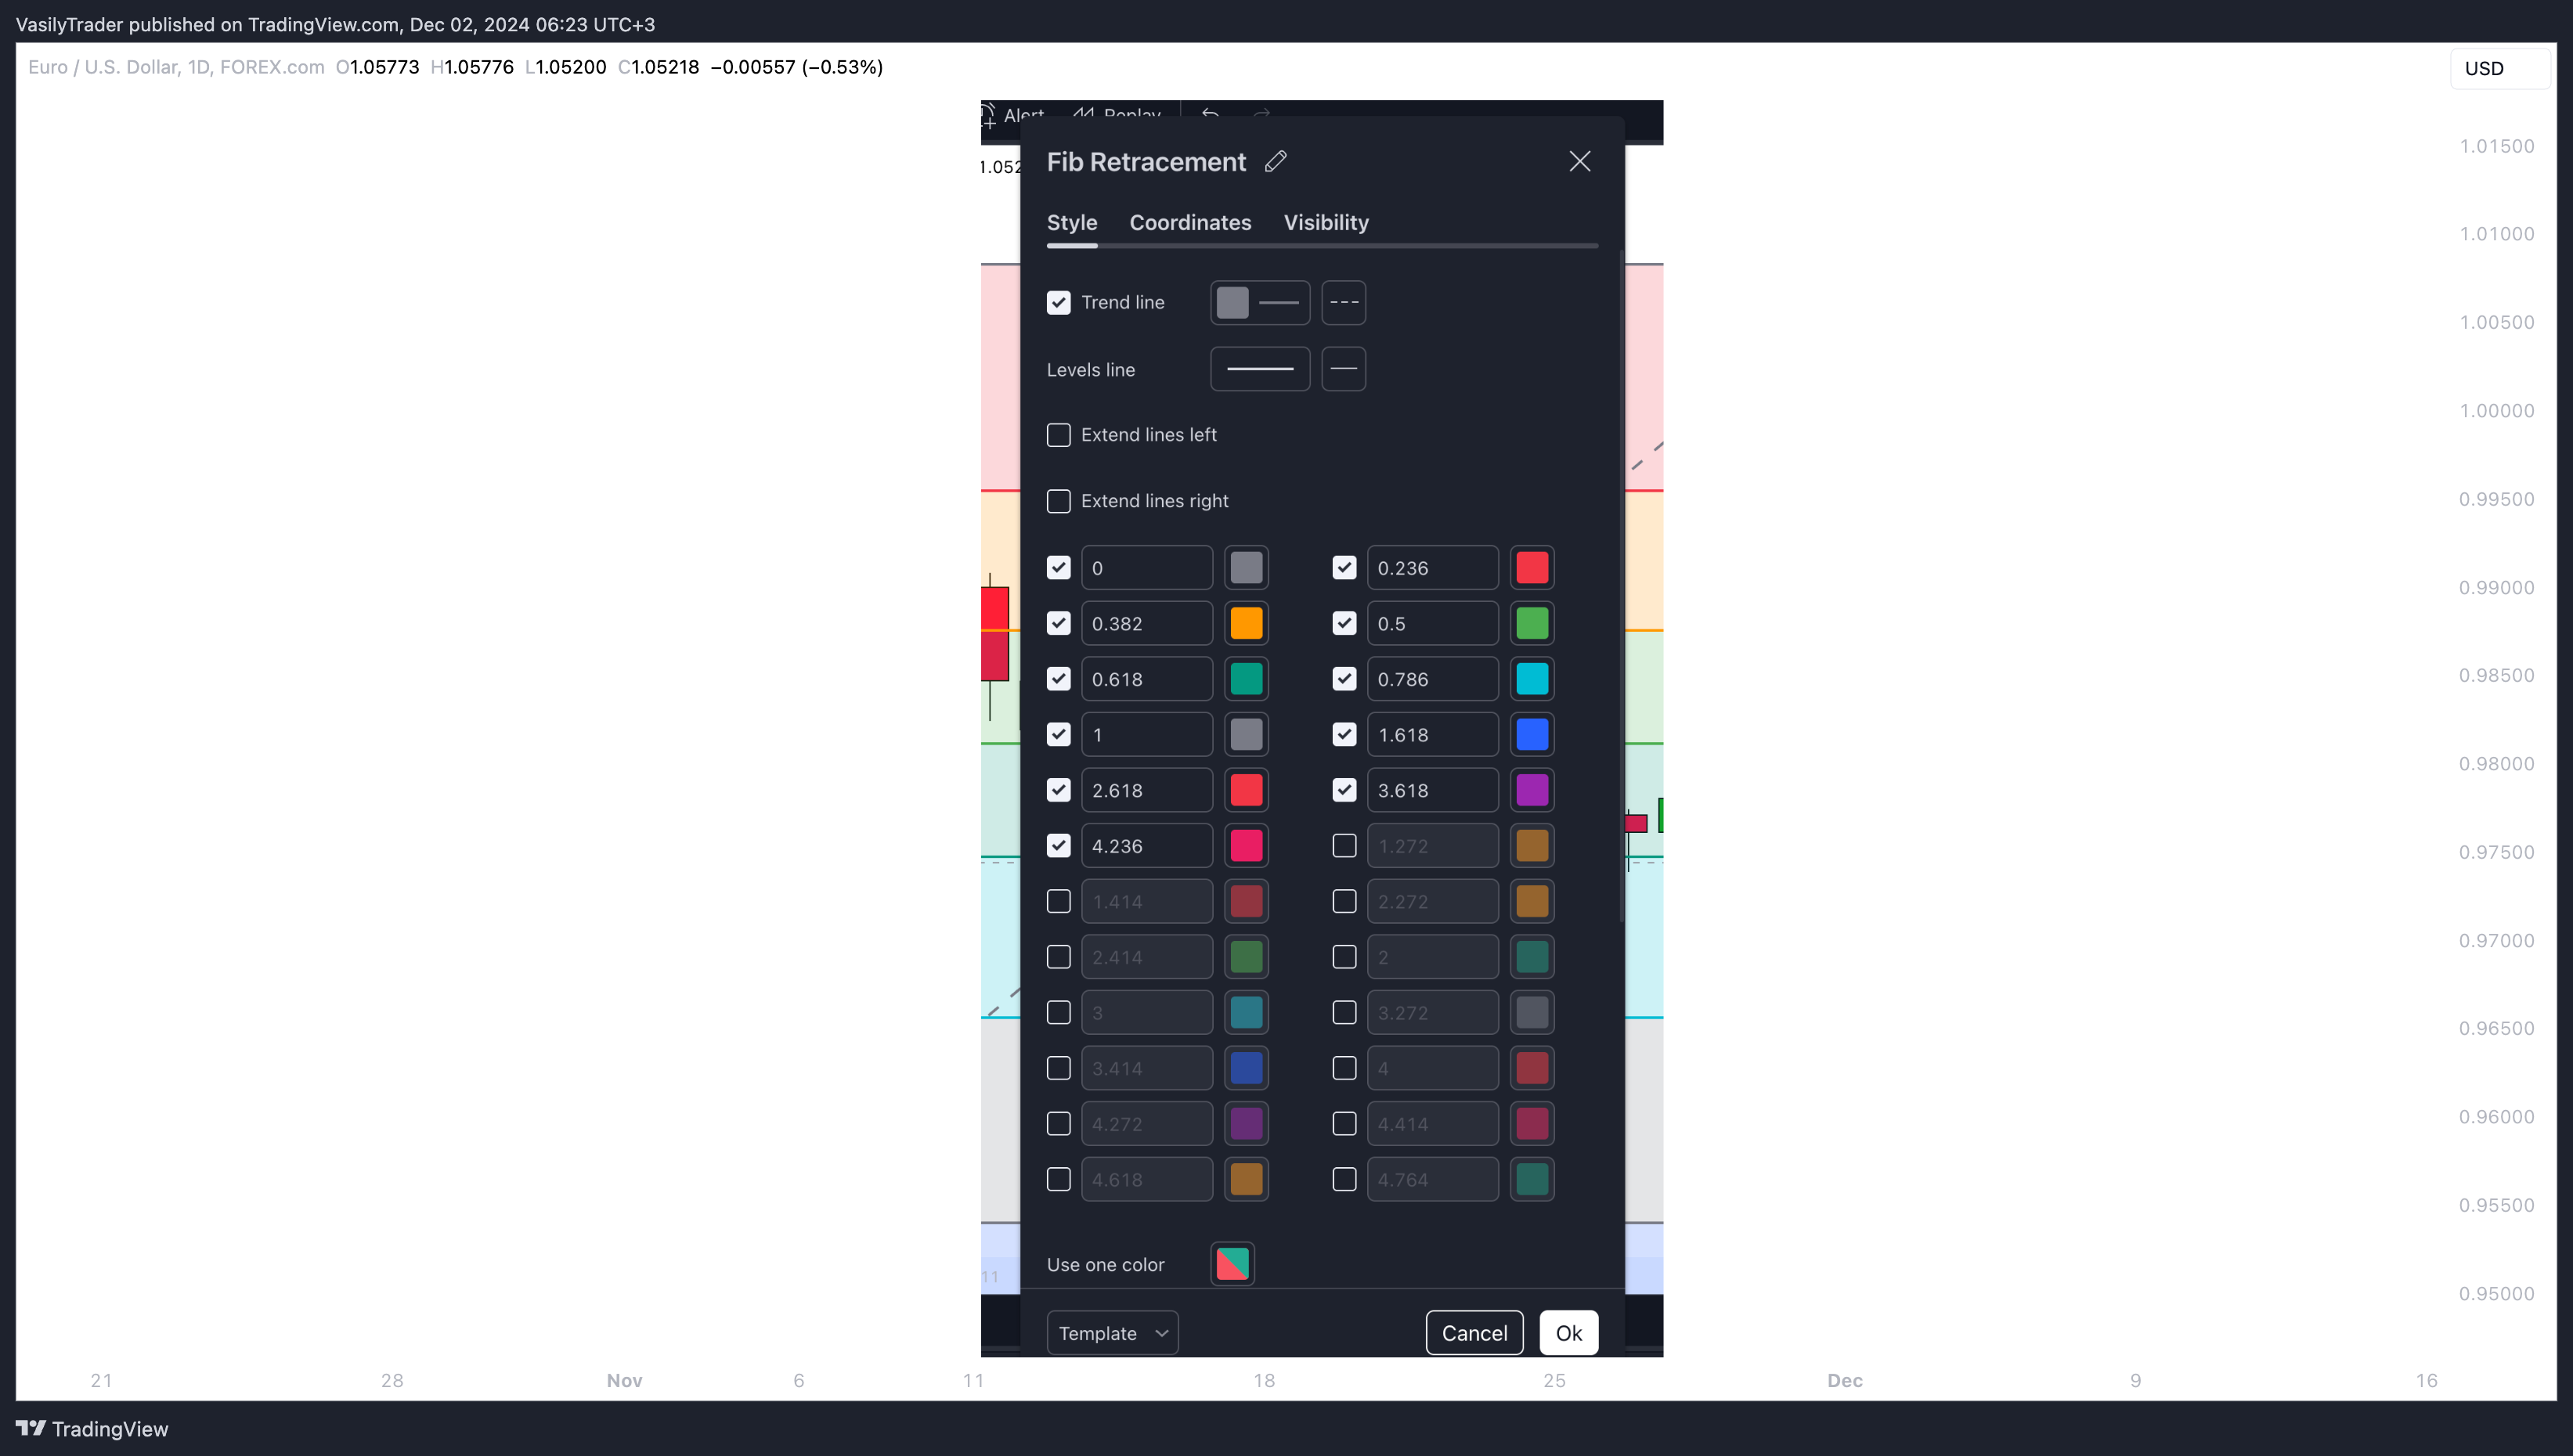
Task: Confirm with the Ok button
Action: pyautogui.click(x=1568, y=1333)
